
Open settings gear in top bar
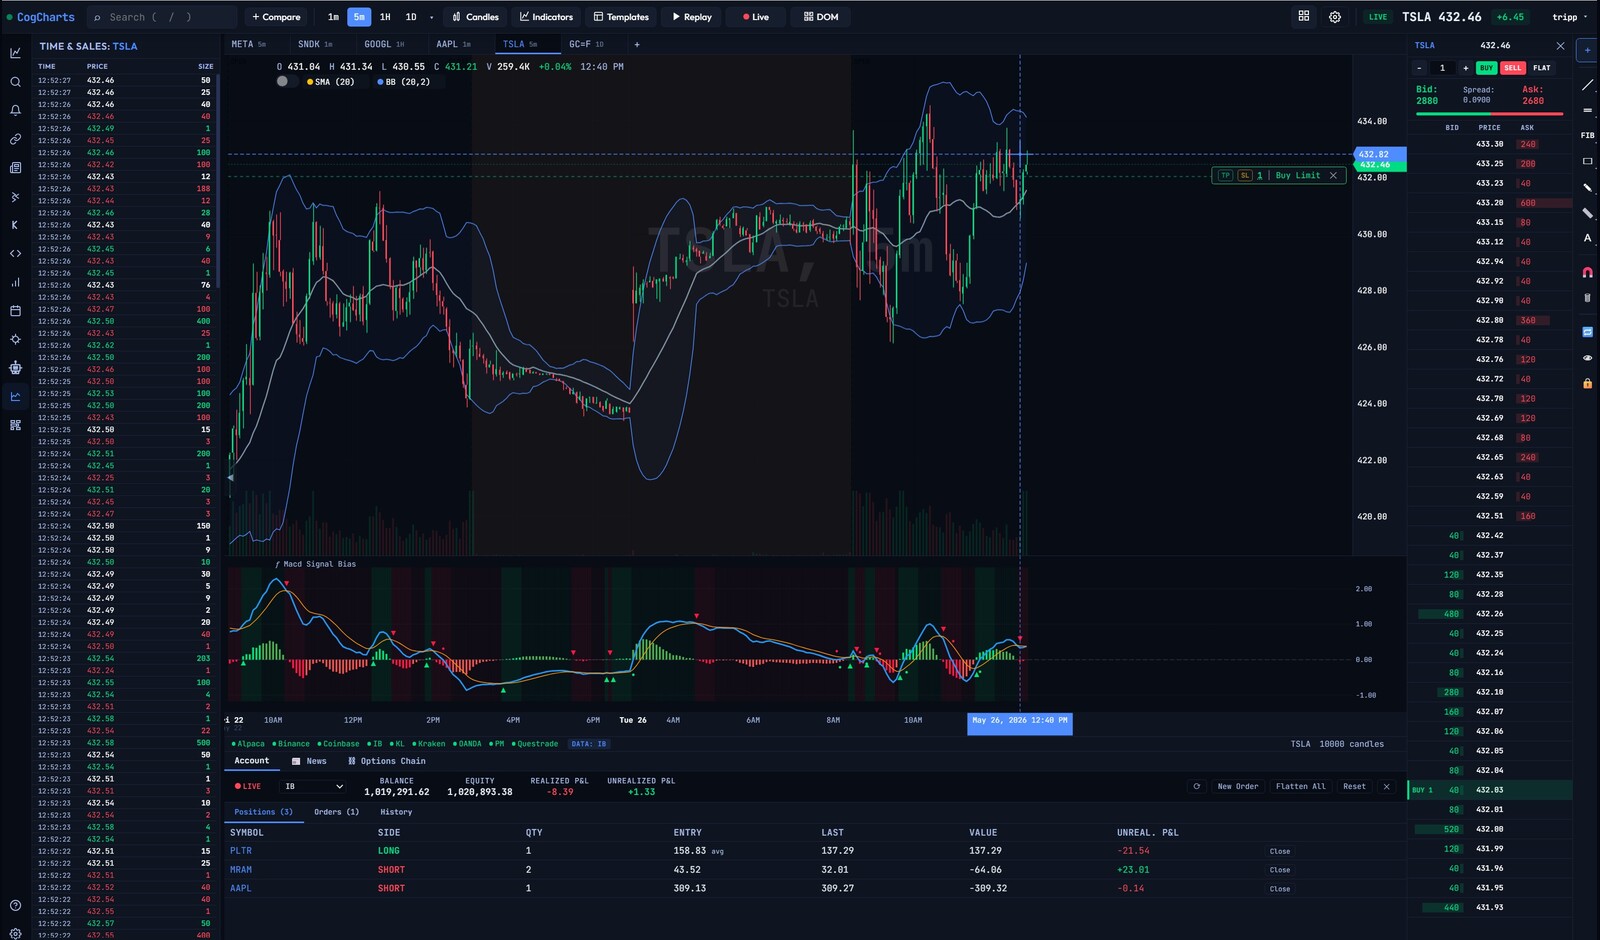click(1335, 17)
